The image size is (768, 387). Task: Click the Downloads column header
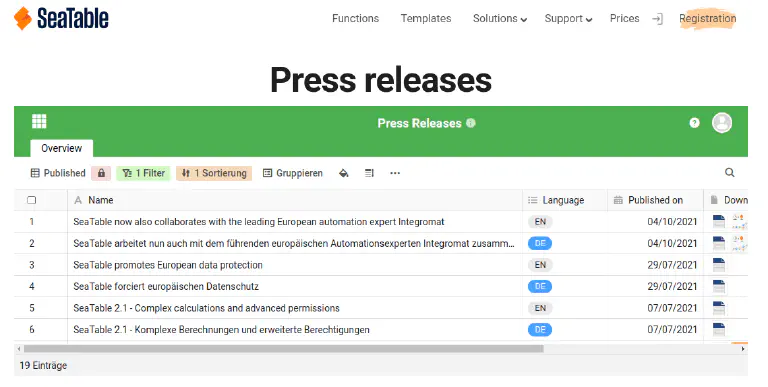pyautogui.click(x=726, y=200)
